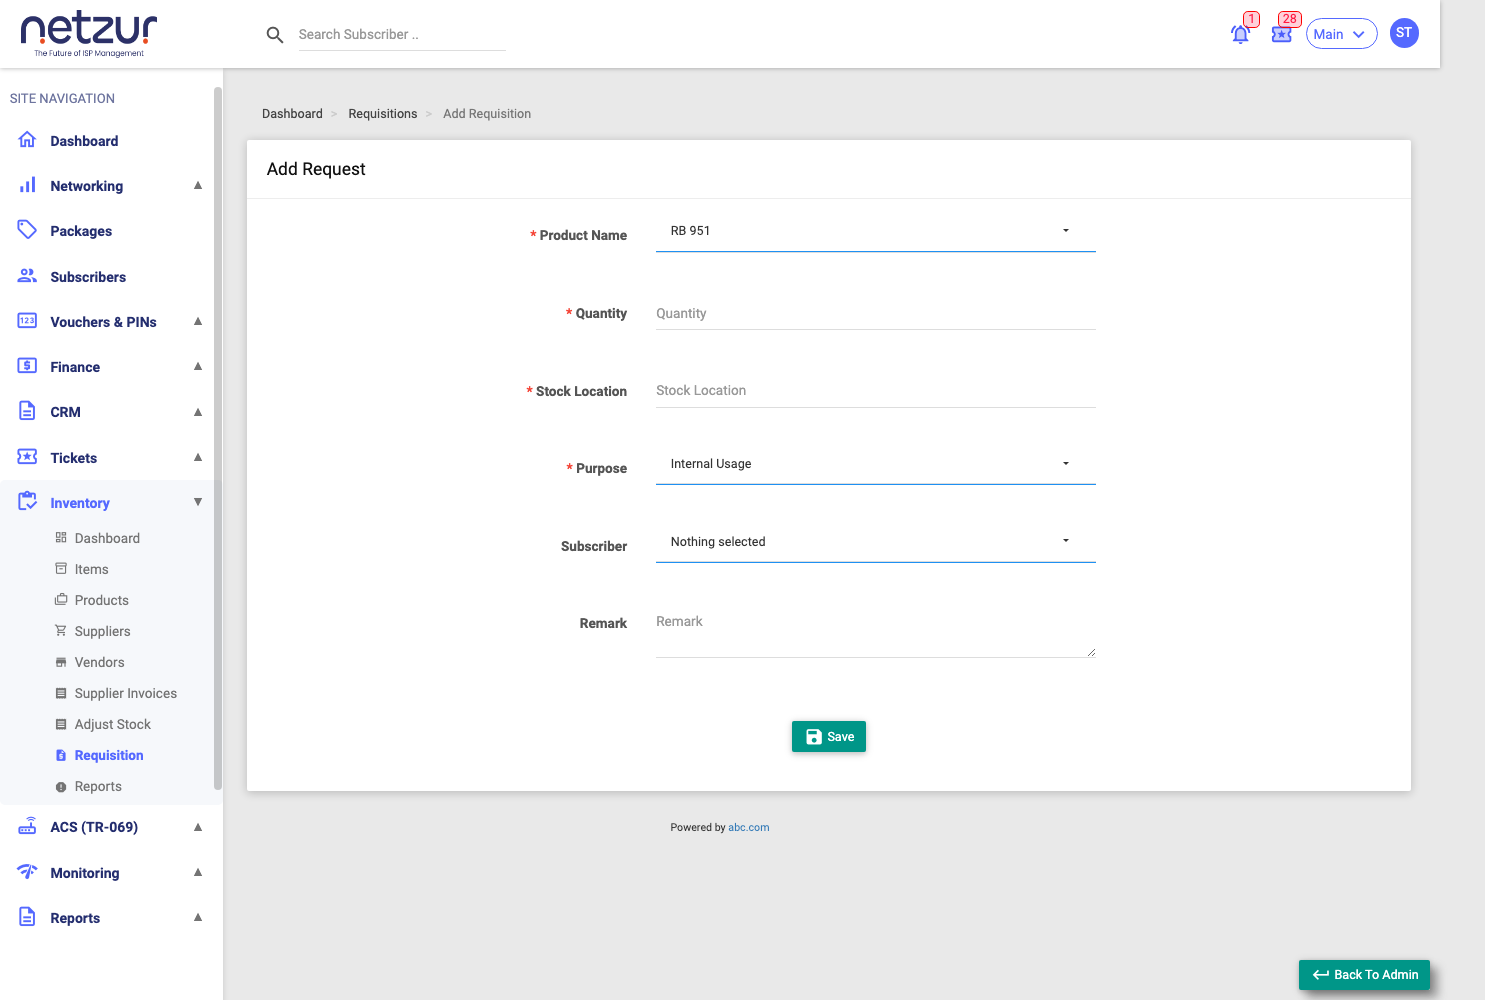Collapse the Inventory menu arrow

click(x=198, y=502)
